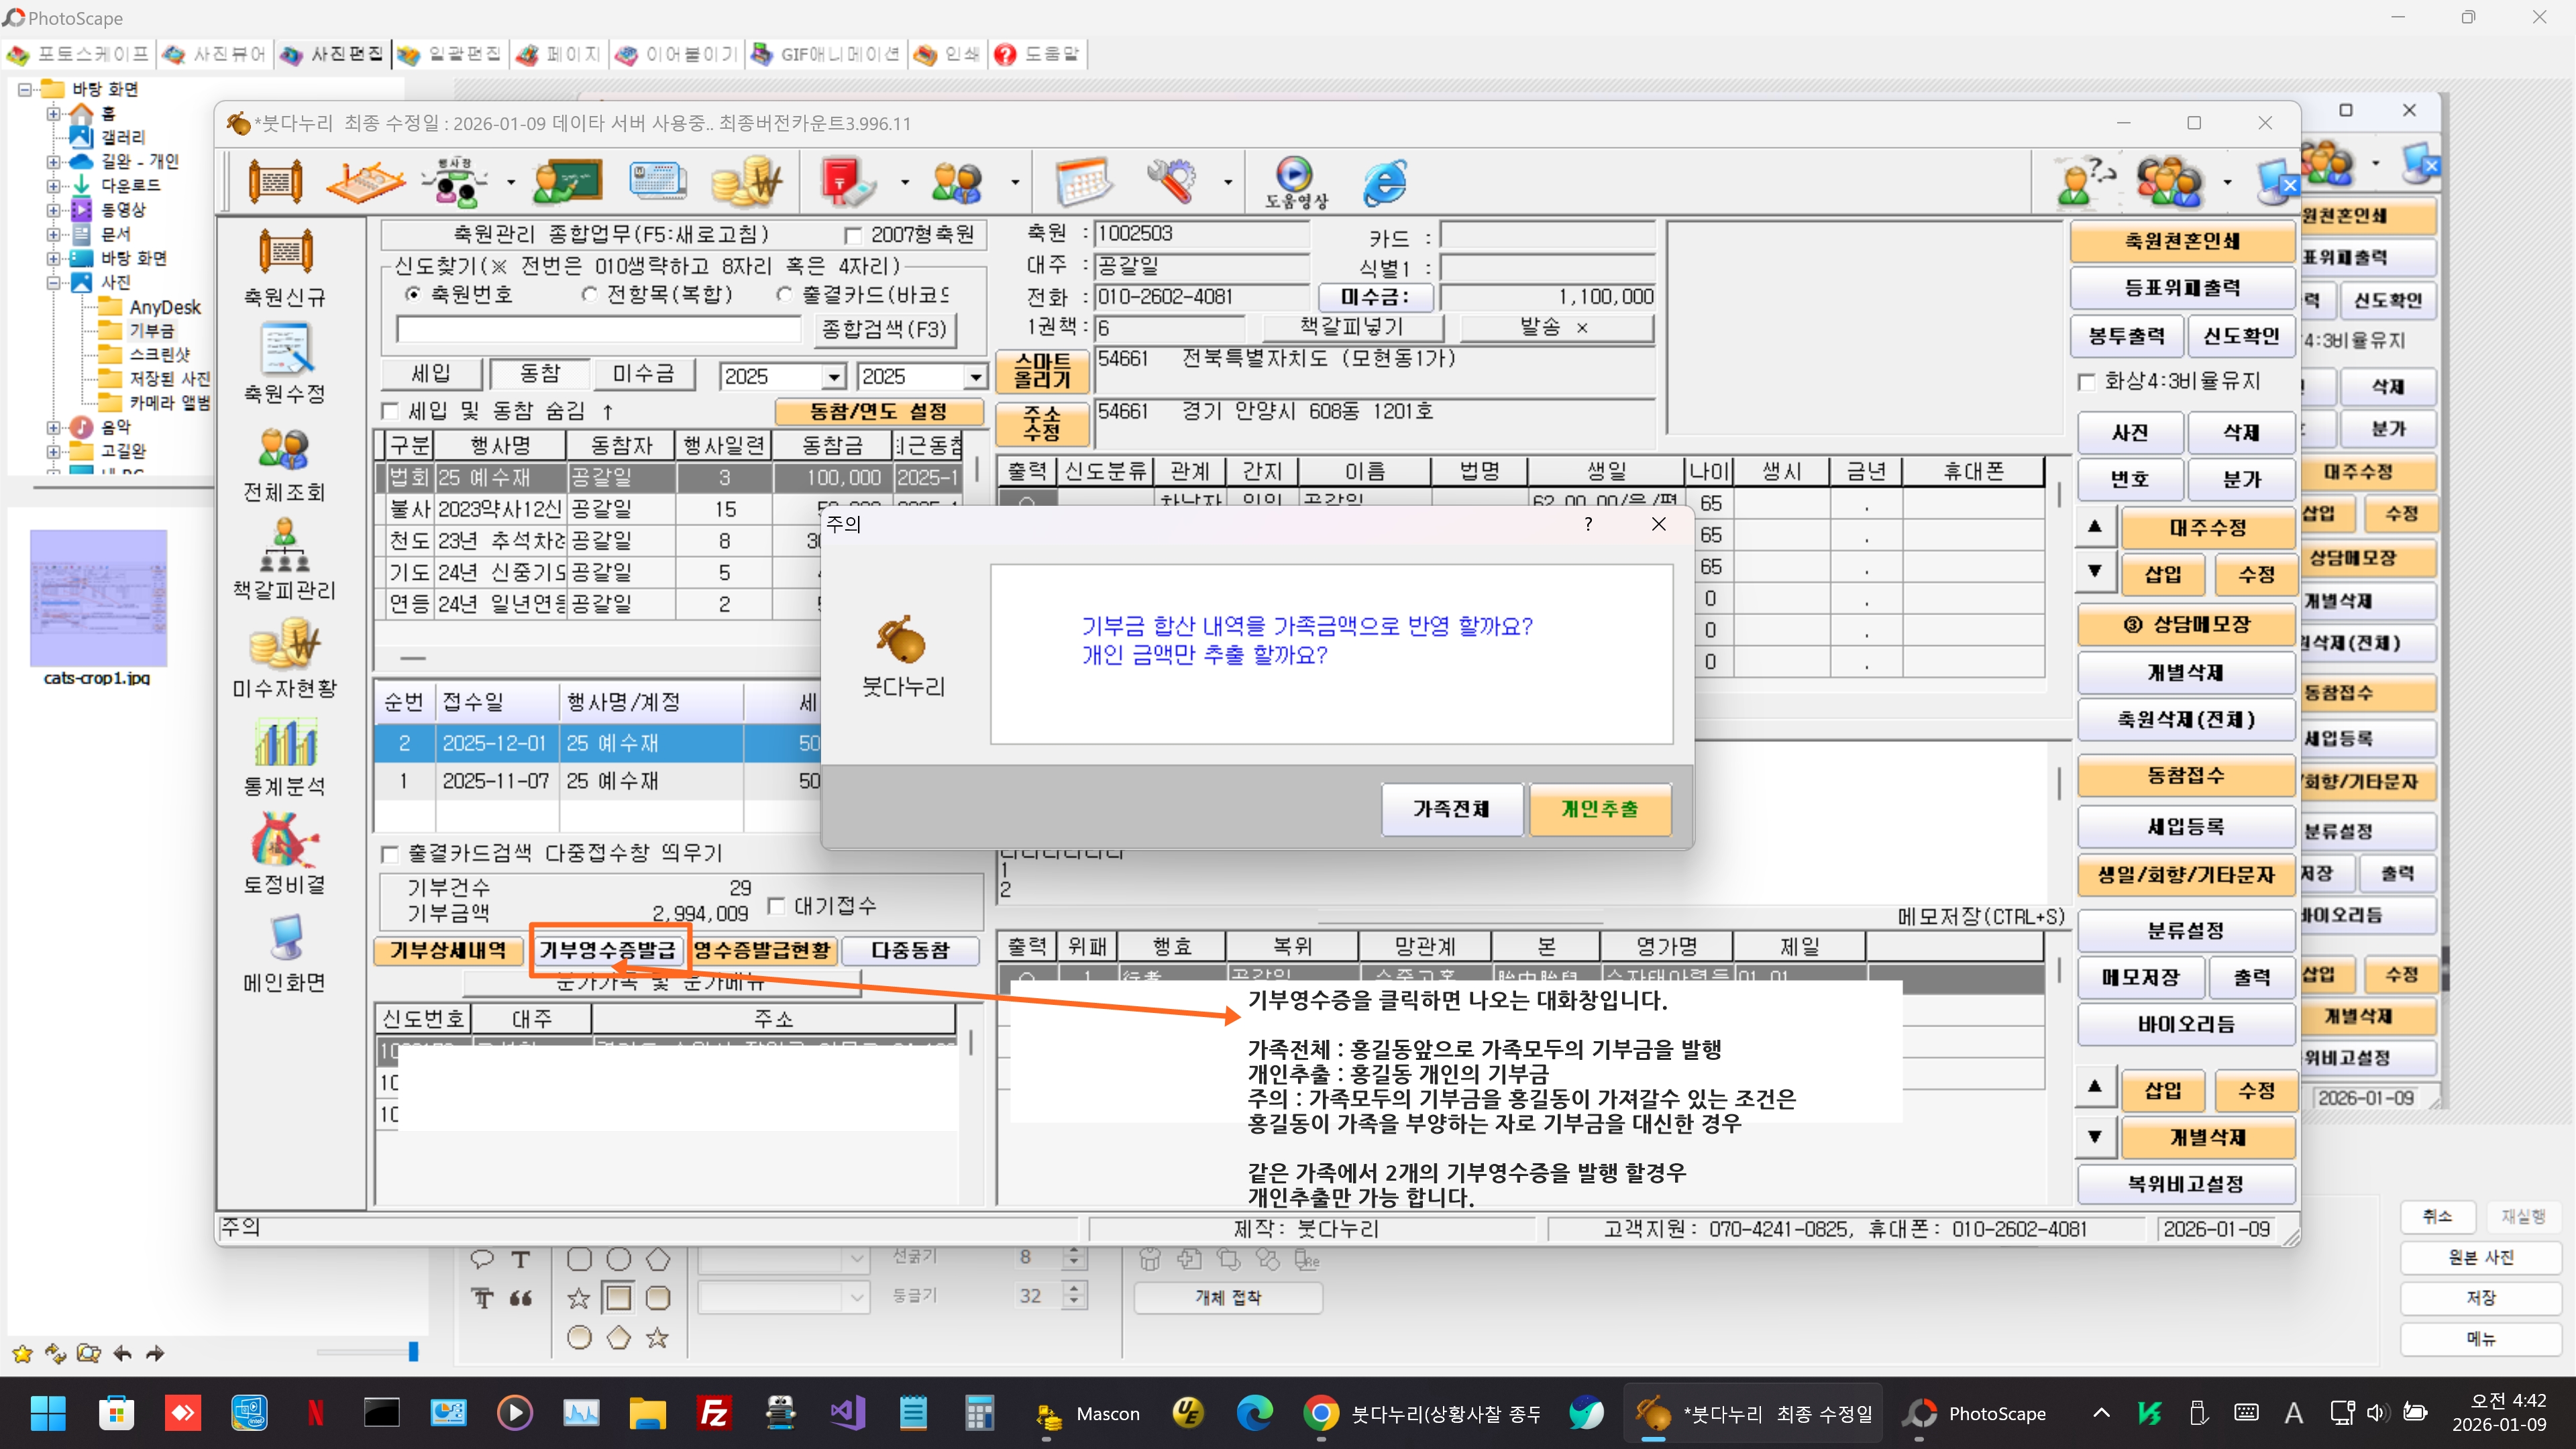Image resolution: width=2576 pixels, height=1449 pixels.
Task: Click the PhotoScape zoom slider handle
Action: point(413,1352)
